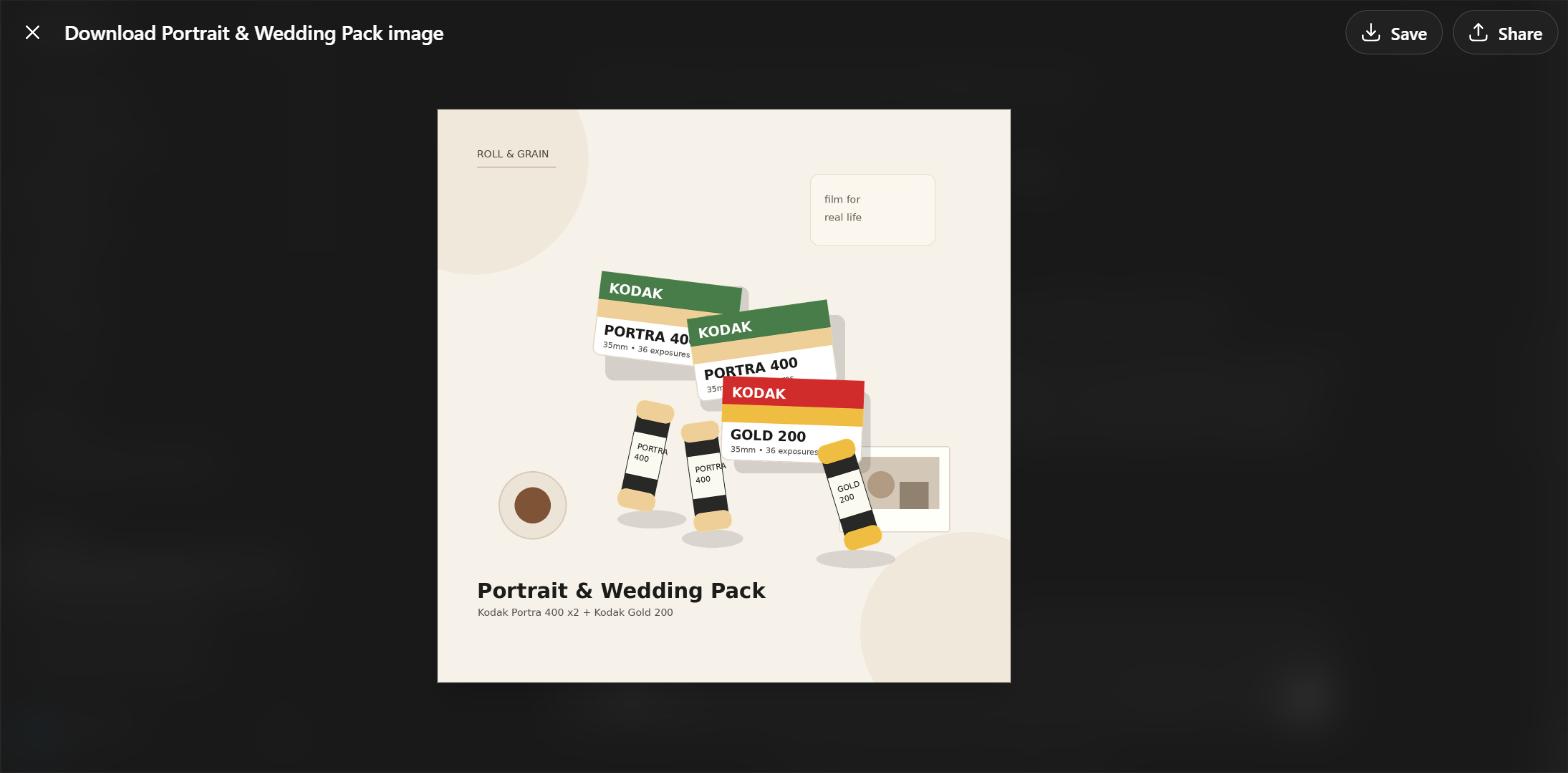Image resolution: width=1568 pixels, height=773 pixels.
Task: Click the red Kodak Gold 200 box
Action: tap(792, 419)
